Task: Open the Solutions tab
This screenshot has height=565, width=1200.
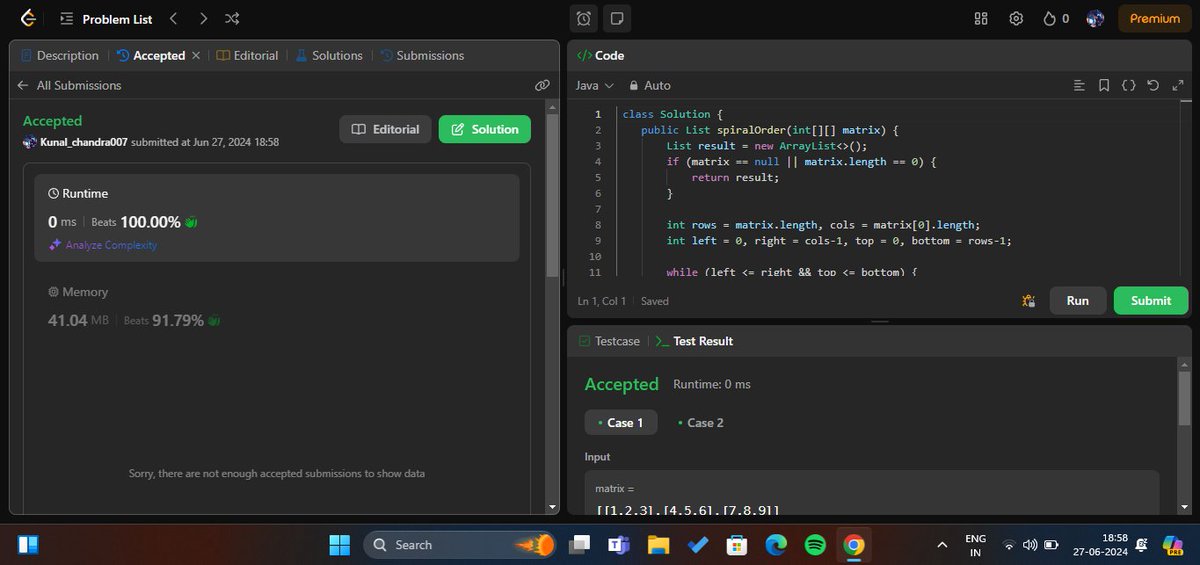Action: [x=328, y=56]
